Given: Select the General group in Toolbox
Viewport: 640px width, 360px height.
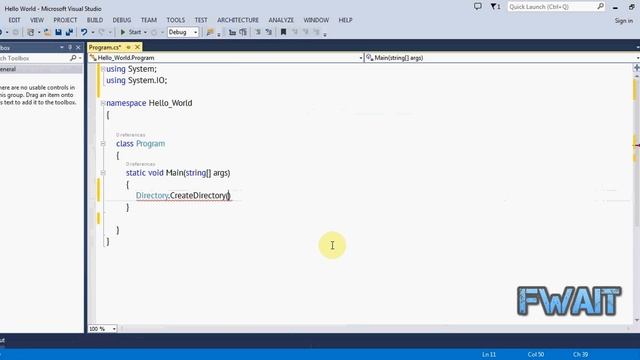Looking at the screenshot, I should coord(41,69).
